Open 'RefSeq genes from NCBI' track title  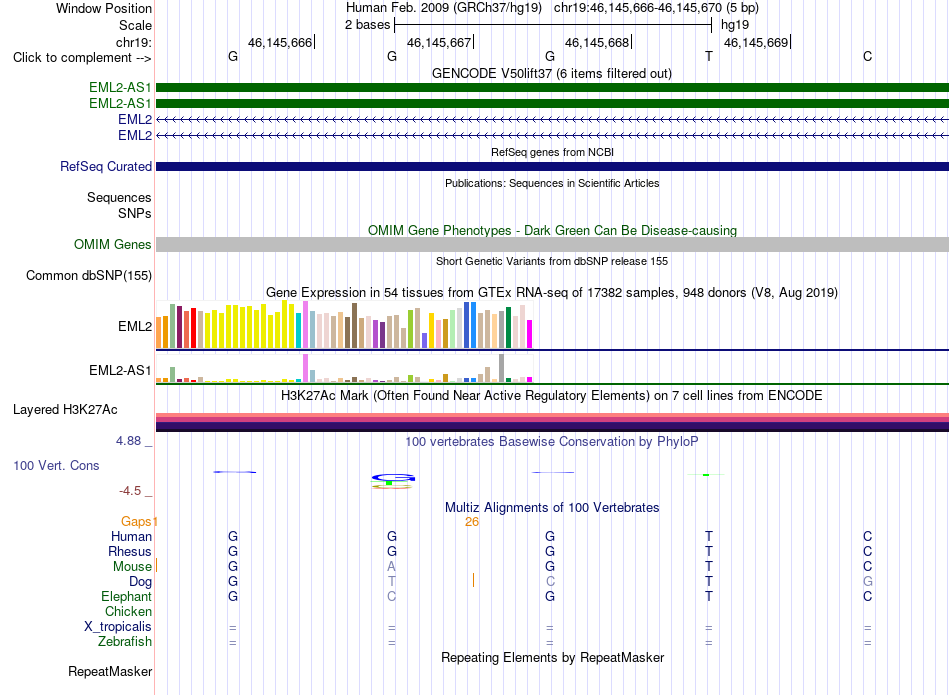coord(552,152)
